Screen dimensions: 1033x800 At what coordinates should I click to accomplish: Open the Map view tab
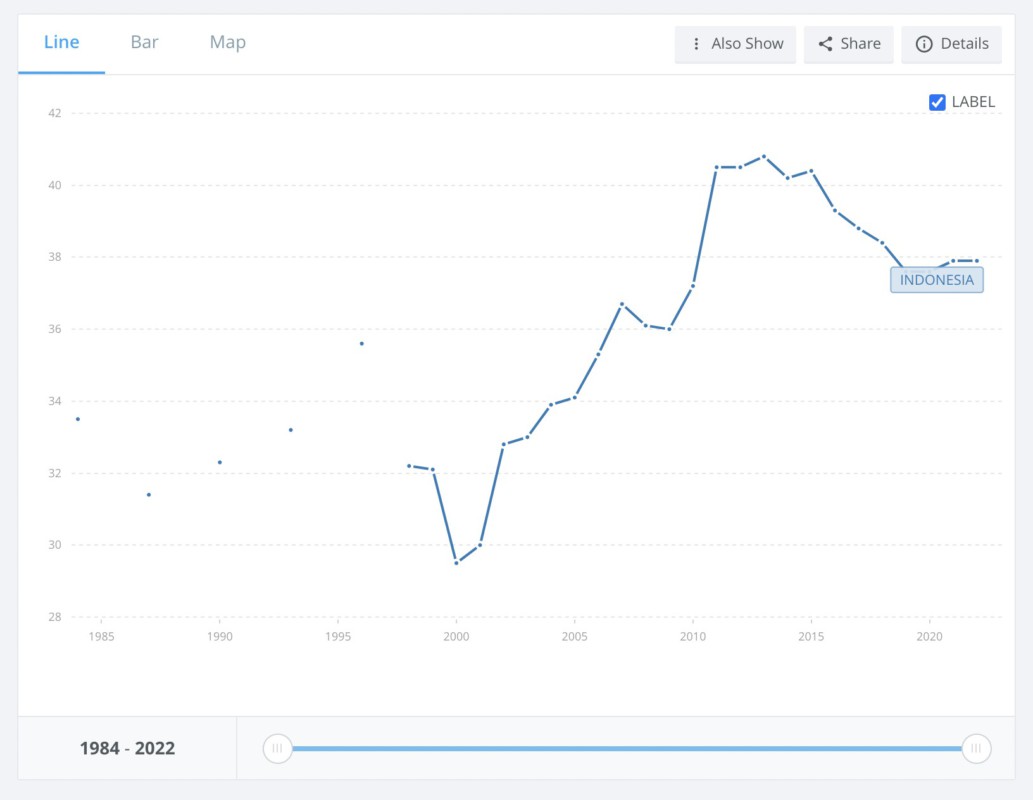click(x=227, y=42)
